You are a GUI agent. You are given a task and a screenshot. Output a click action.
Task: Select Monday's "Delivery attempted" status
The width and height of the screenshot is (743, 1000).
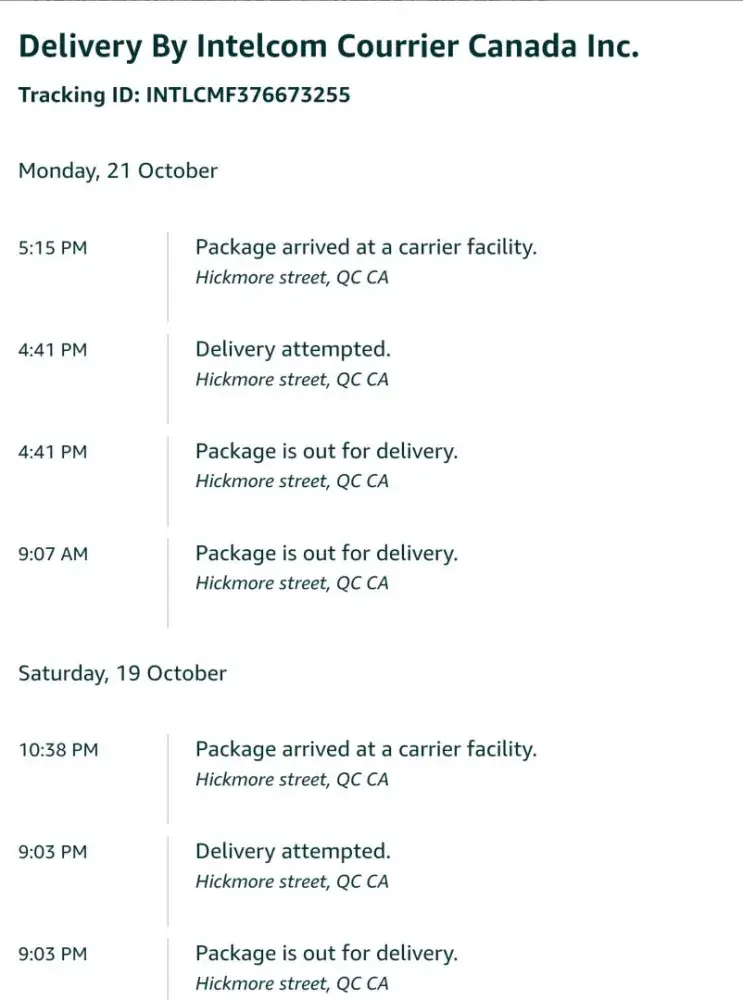292,349
